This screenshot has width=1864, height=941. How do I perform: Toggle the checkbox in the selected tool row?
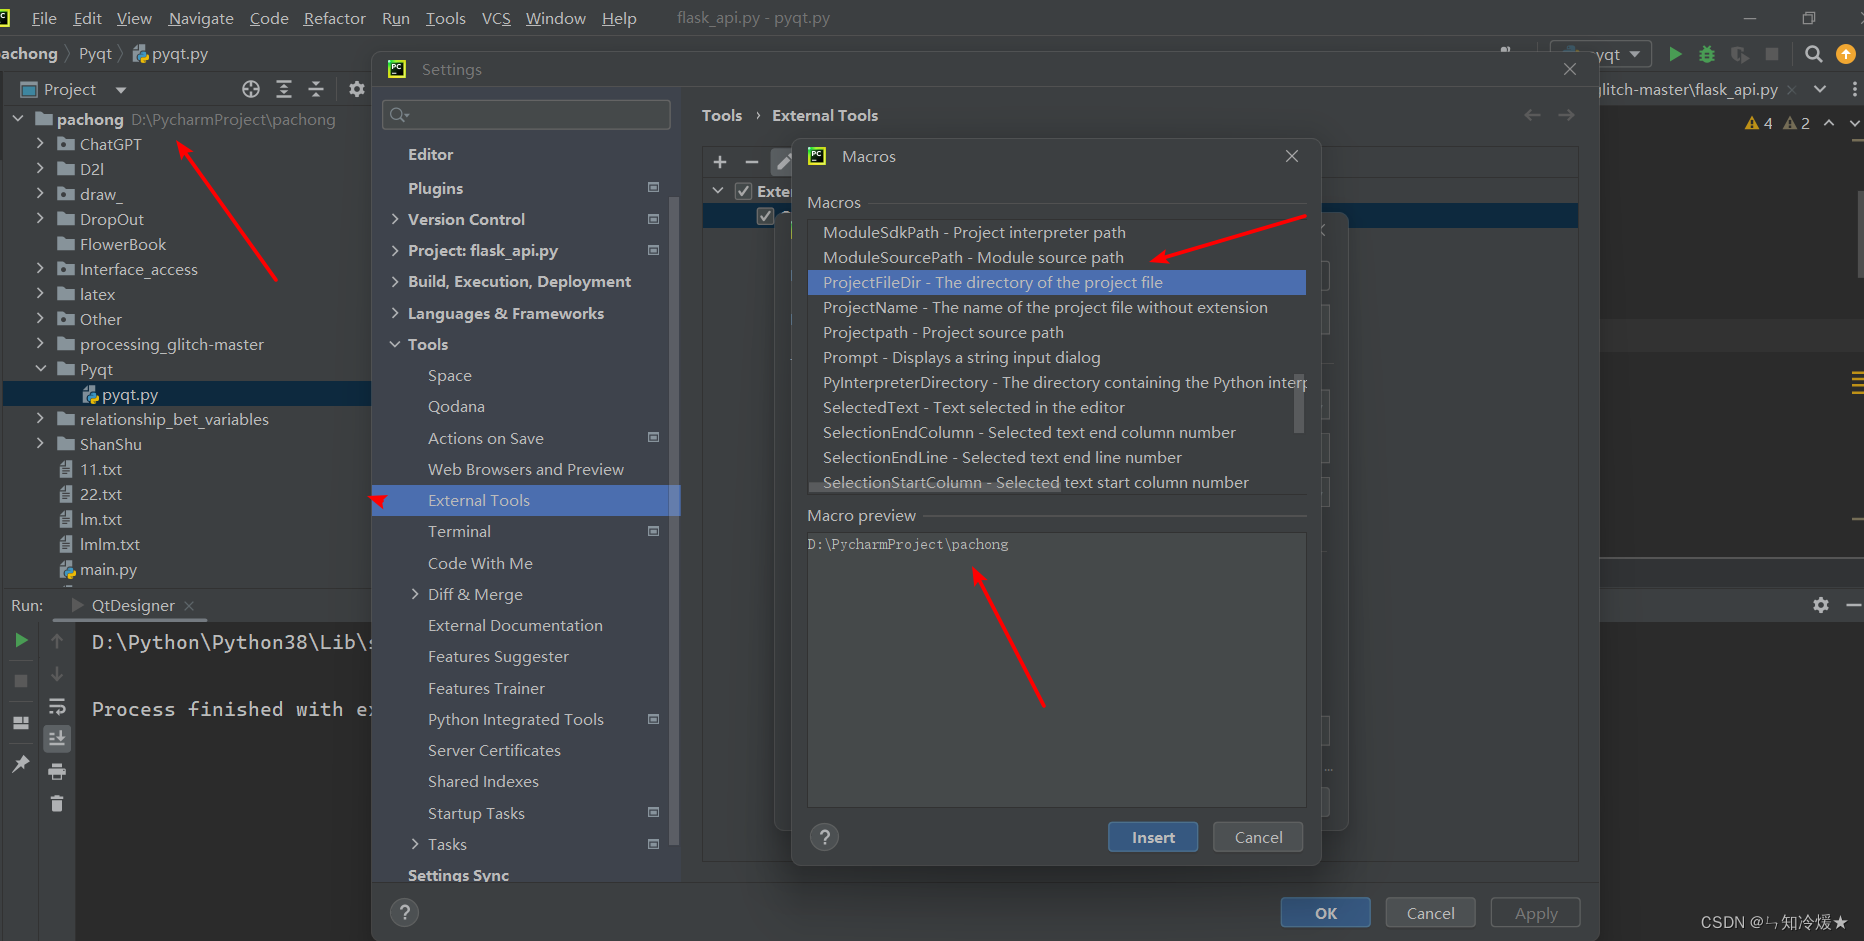coord(765,216)
